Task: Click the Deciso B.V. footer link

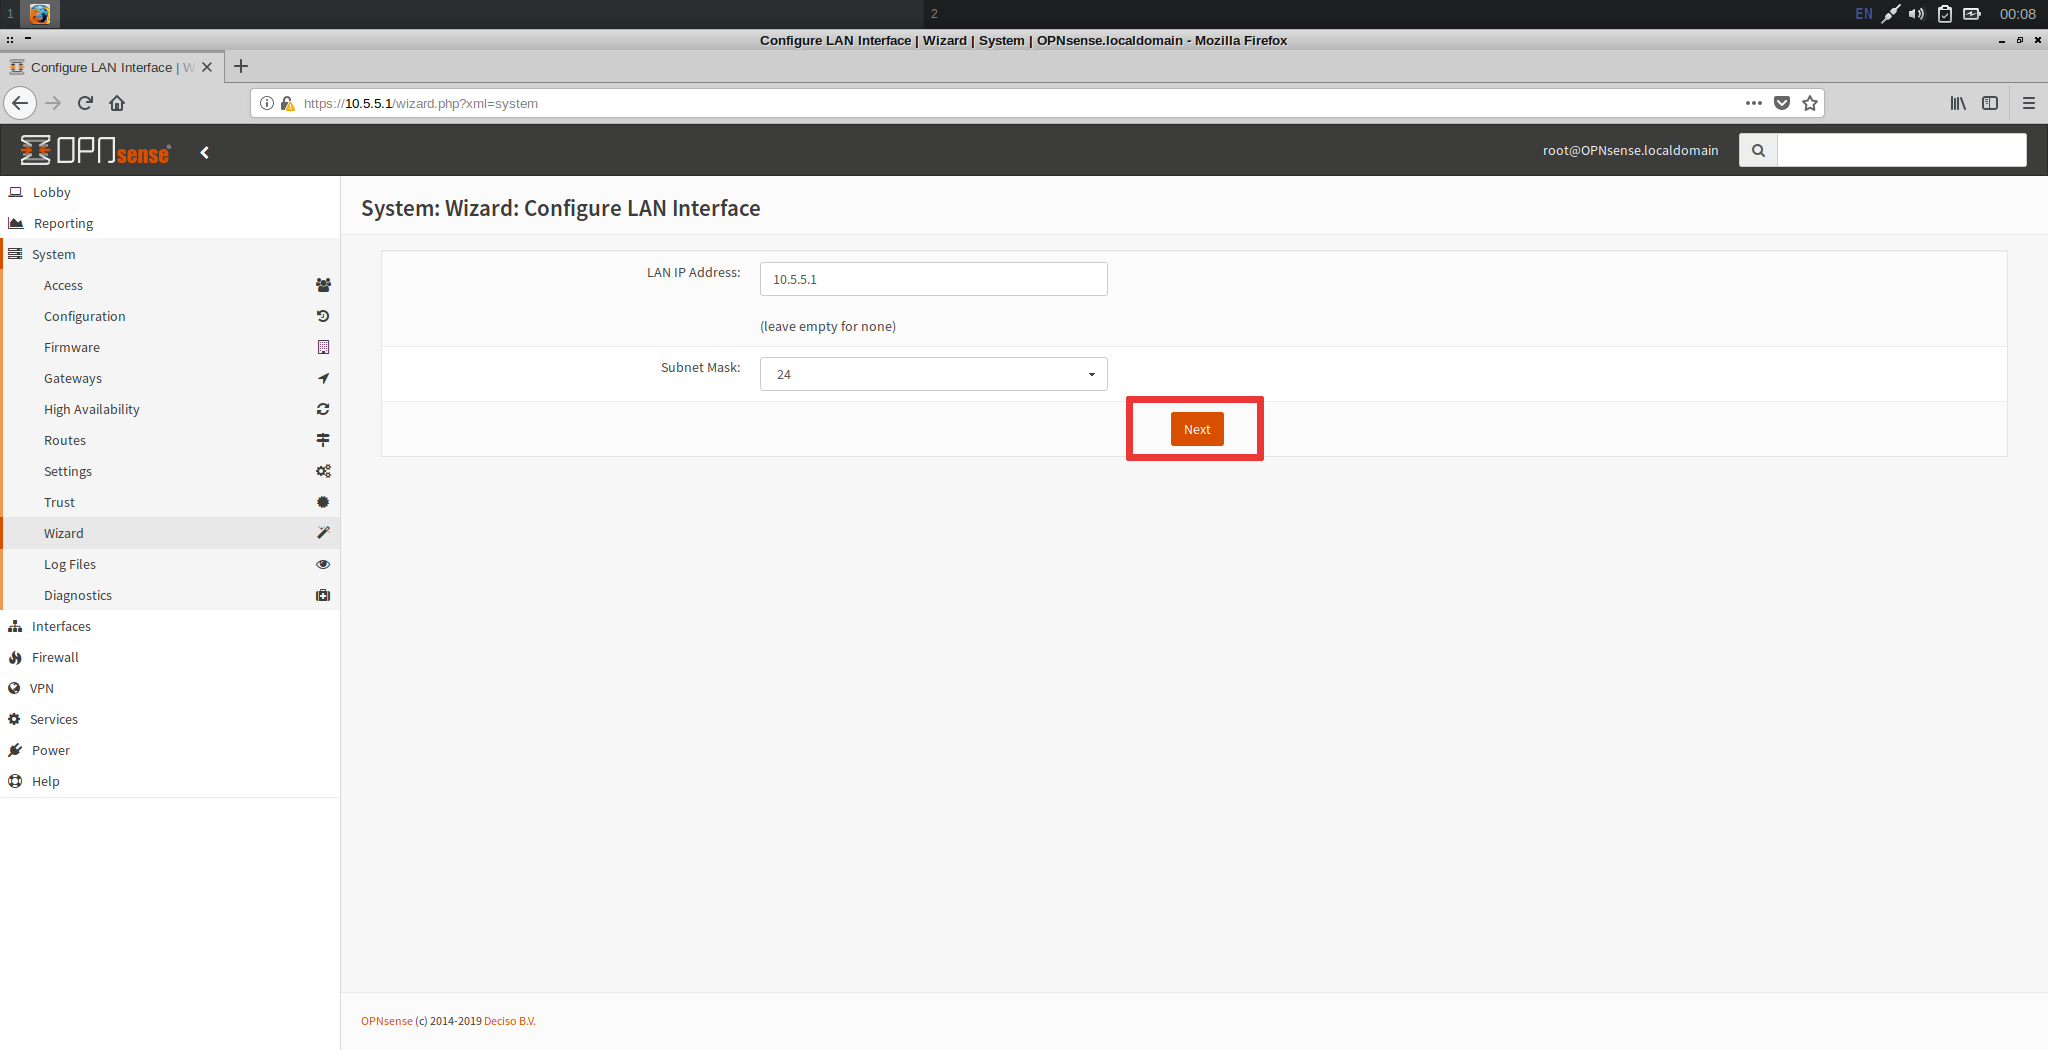Action: coord(510,1021)
